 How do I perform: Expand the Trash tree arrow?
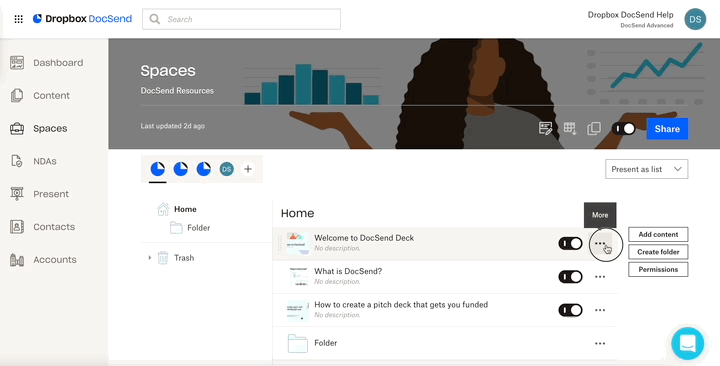point(150,258)
